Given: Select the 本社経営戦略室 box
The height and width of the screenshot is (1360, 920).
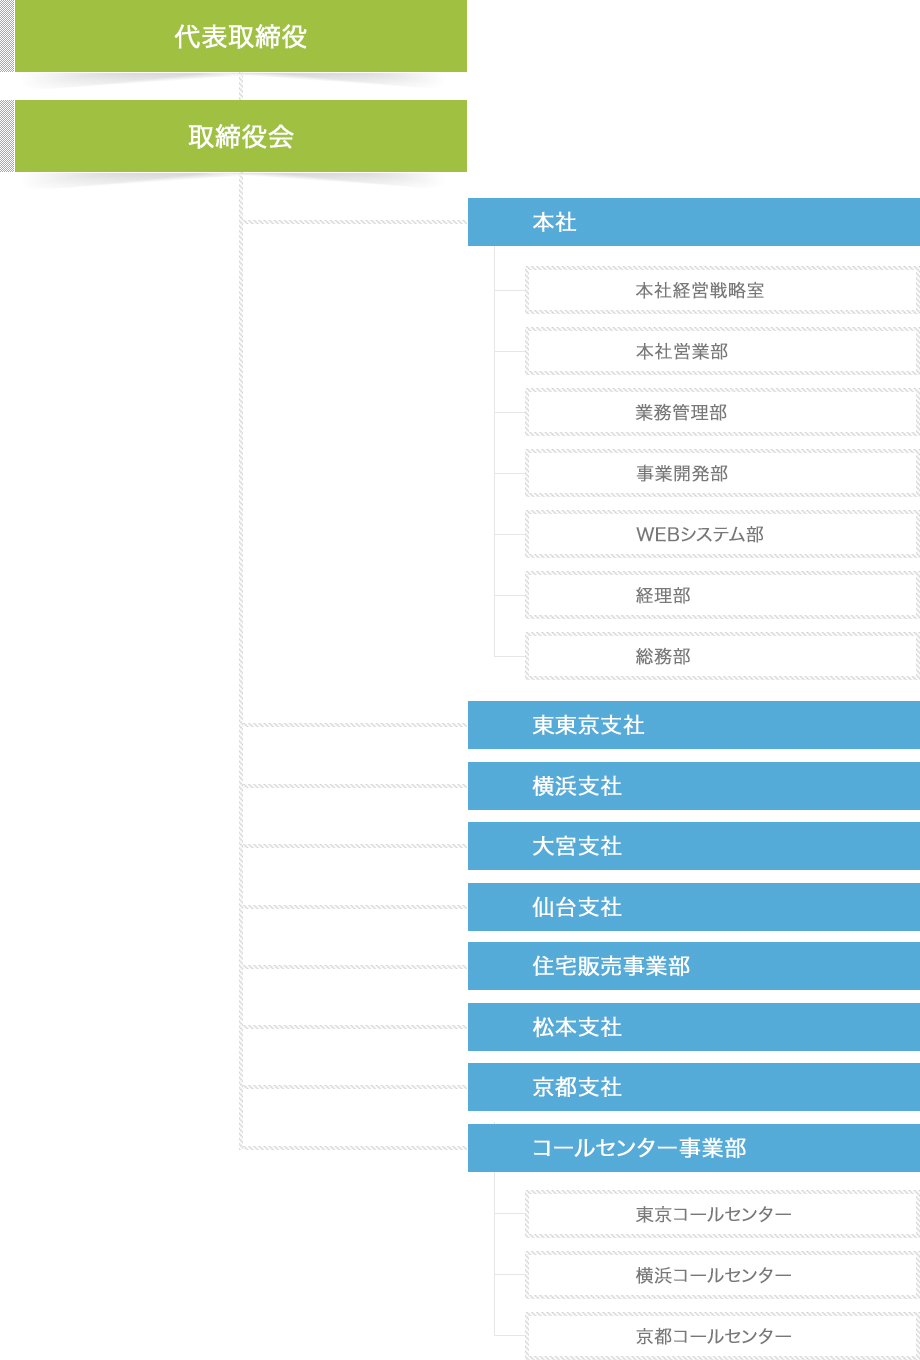Looking at the screenshot, I should pyautogui.click(x=722, y=290).
